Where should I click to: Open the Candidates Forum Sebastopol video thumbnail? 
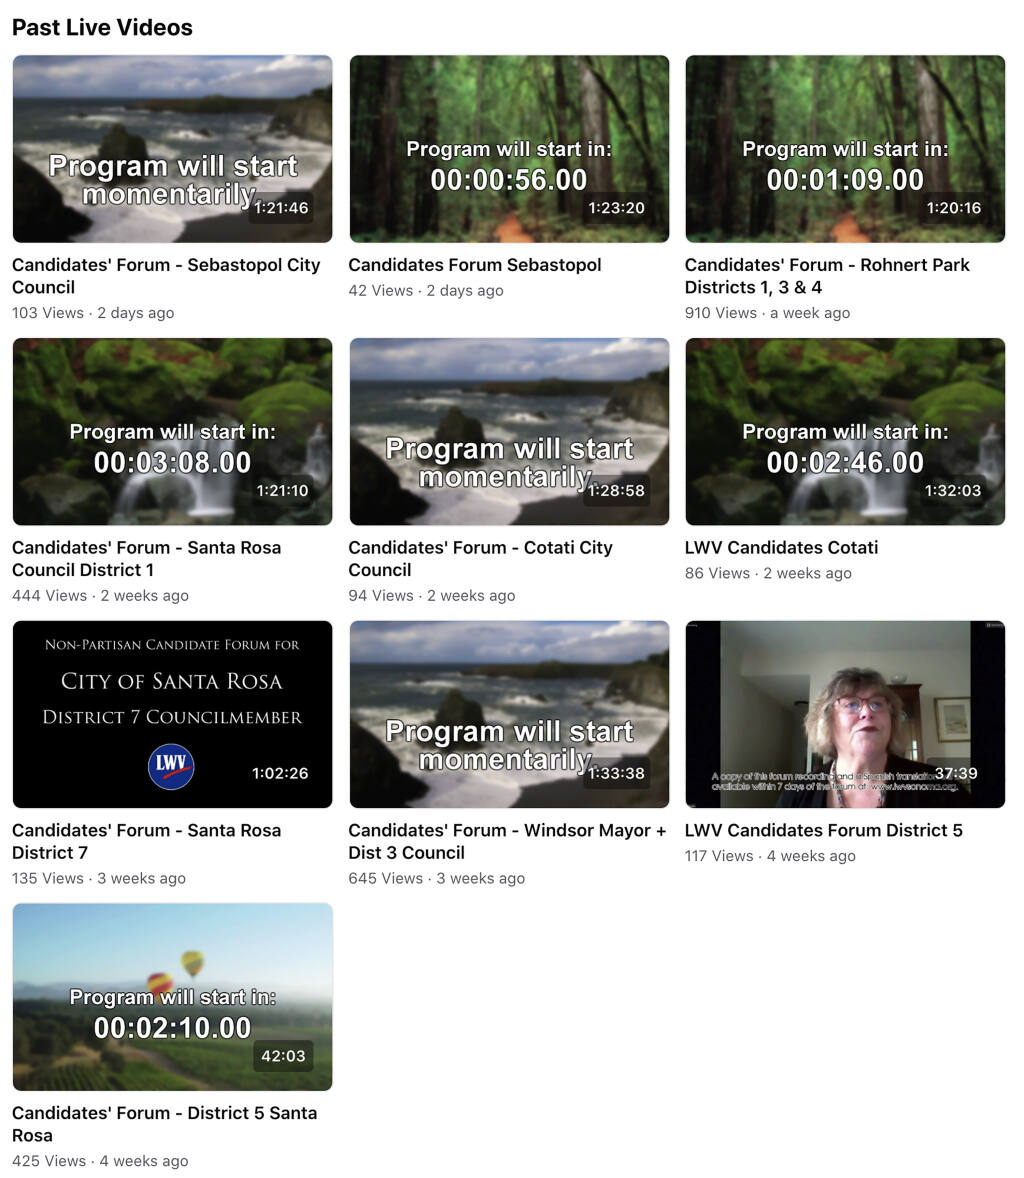click(509, 149)
